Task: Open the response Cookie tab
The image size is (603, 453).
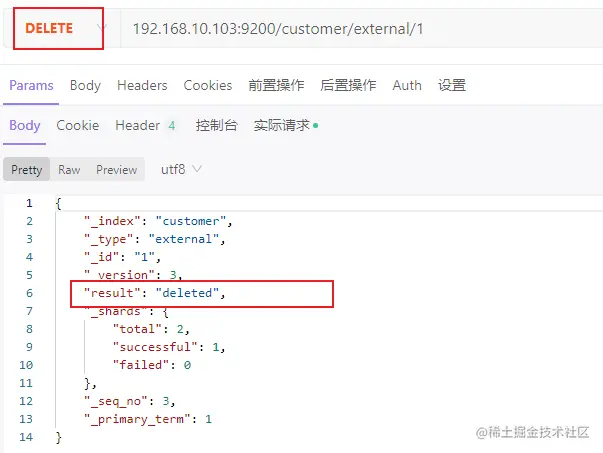Action: (x=78, y=125)
